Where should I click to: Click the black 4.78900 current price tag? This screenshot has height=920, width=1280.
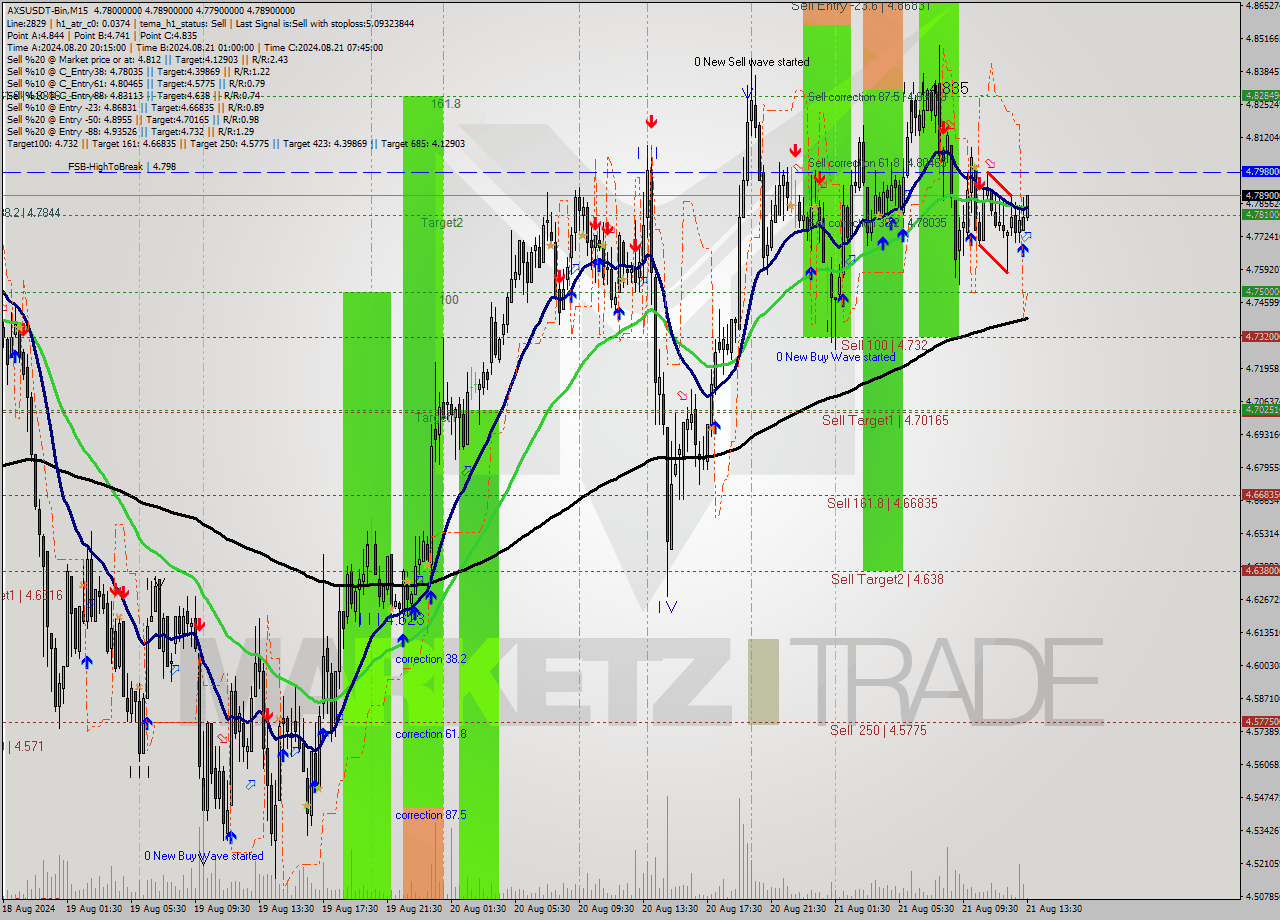(1260, 195)
